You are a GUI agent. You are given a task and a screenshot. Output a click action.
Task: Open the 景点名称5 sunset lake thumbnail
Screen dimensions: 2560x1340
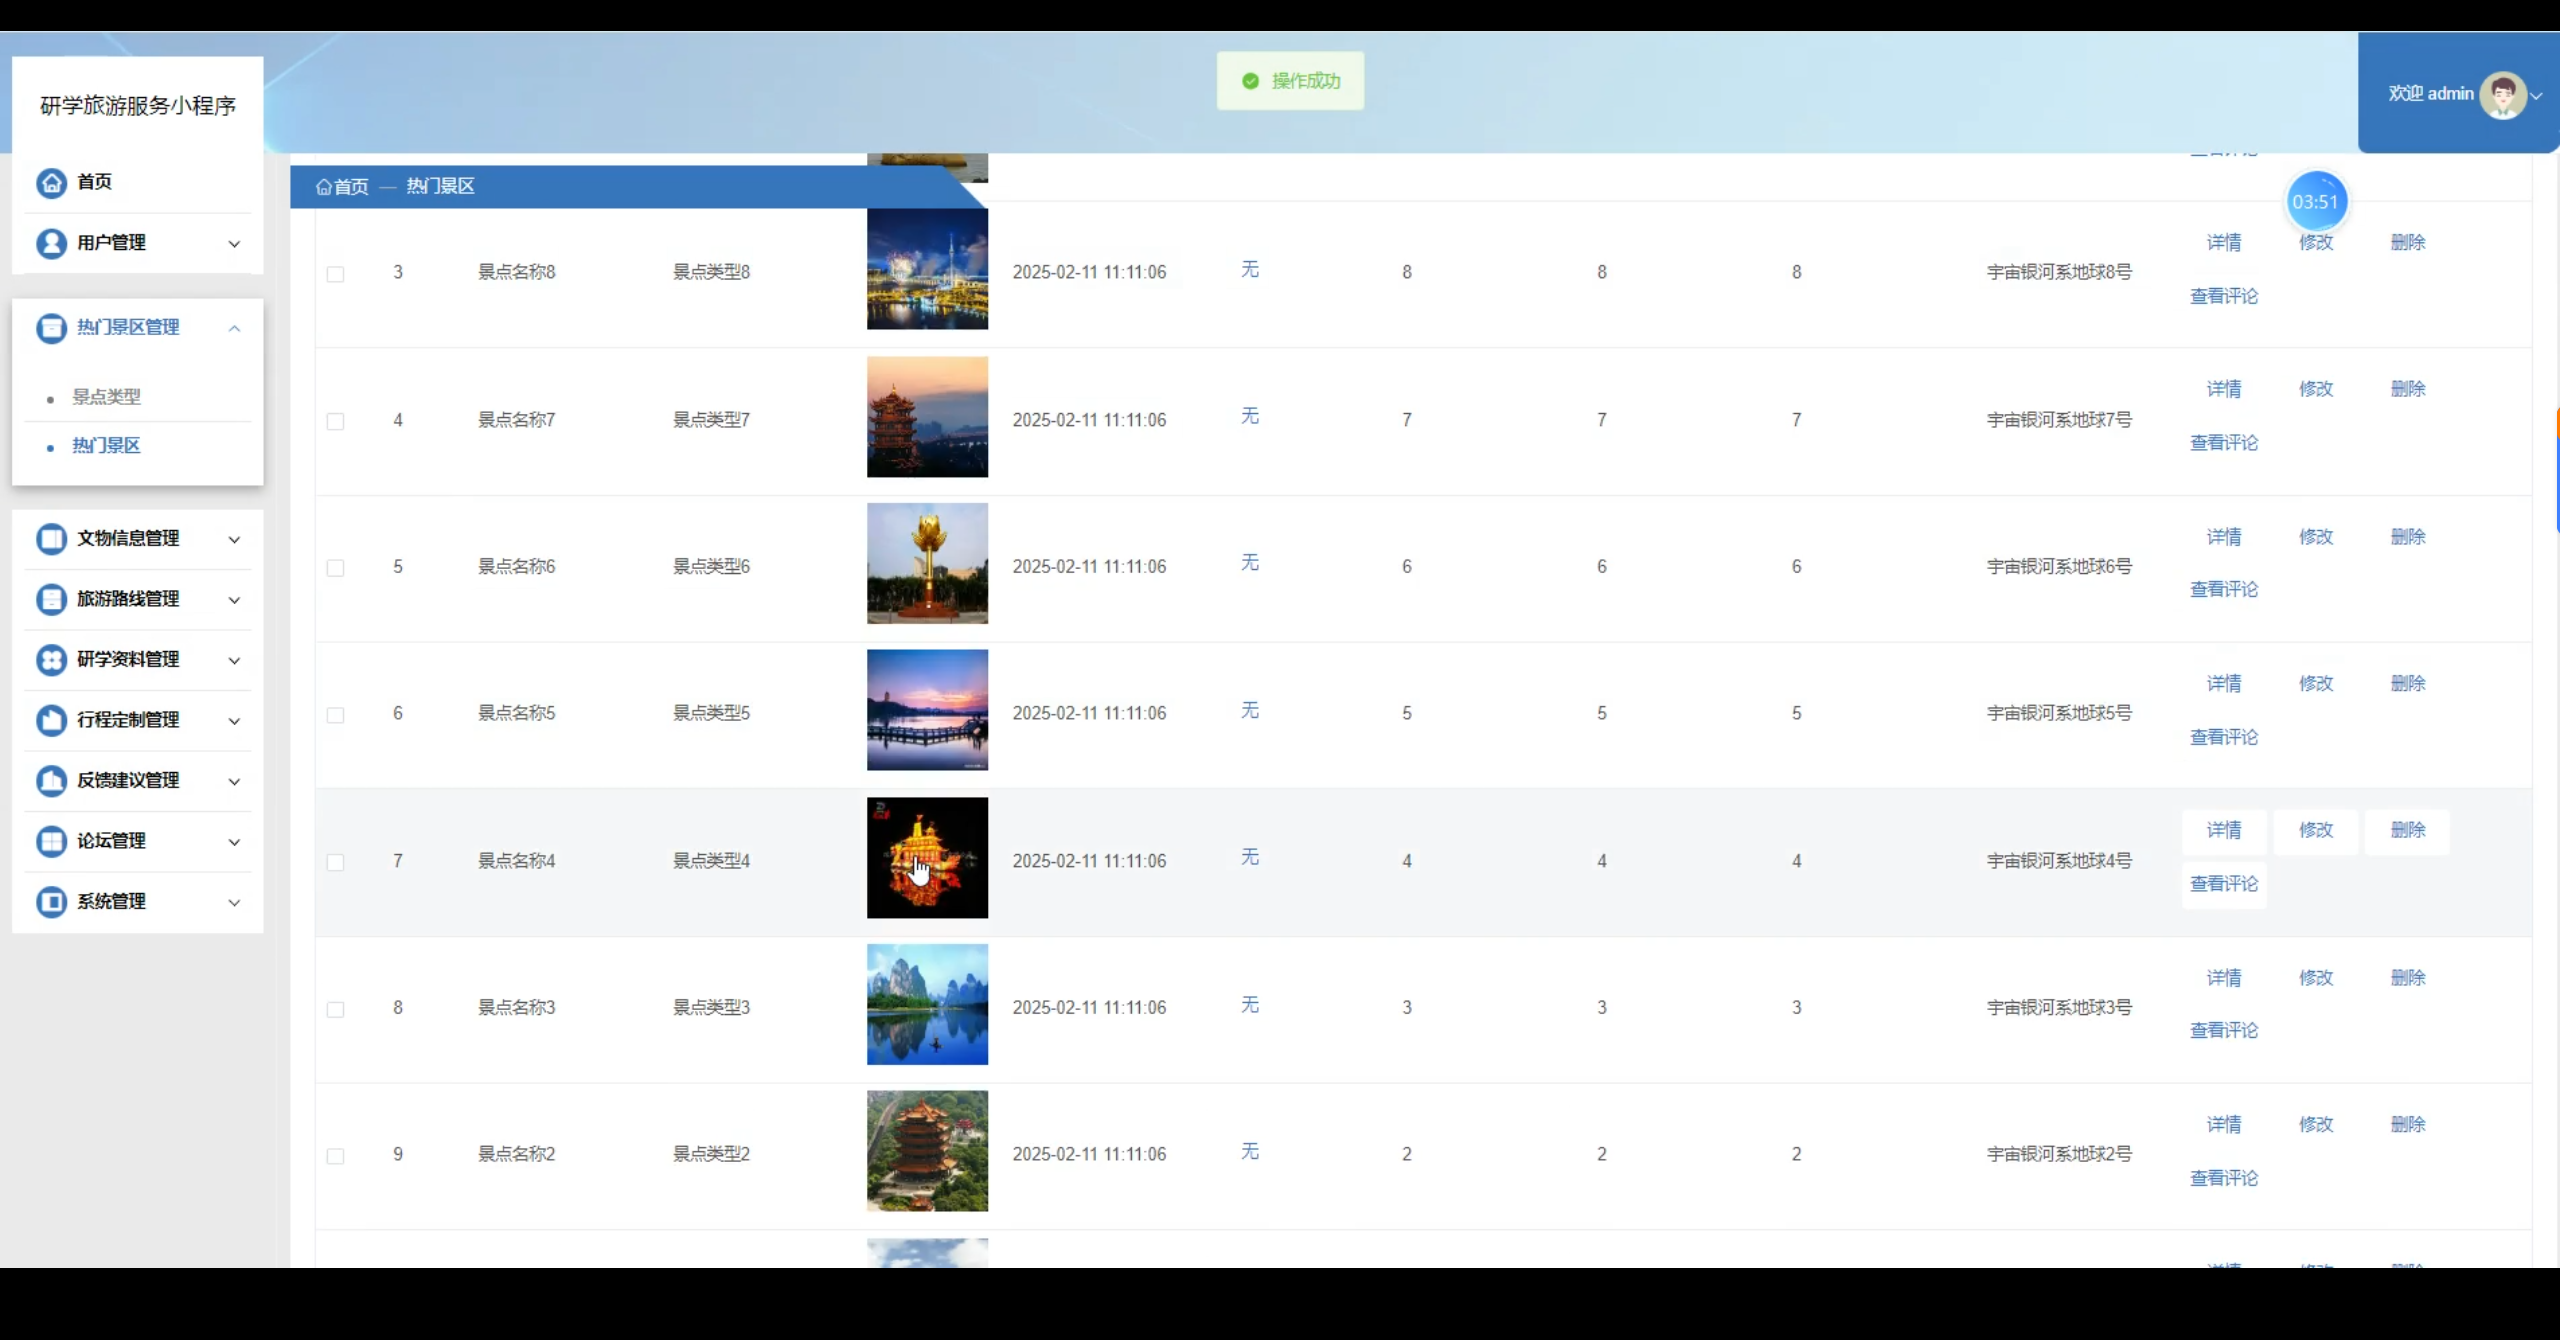click(x=927, y=710)
